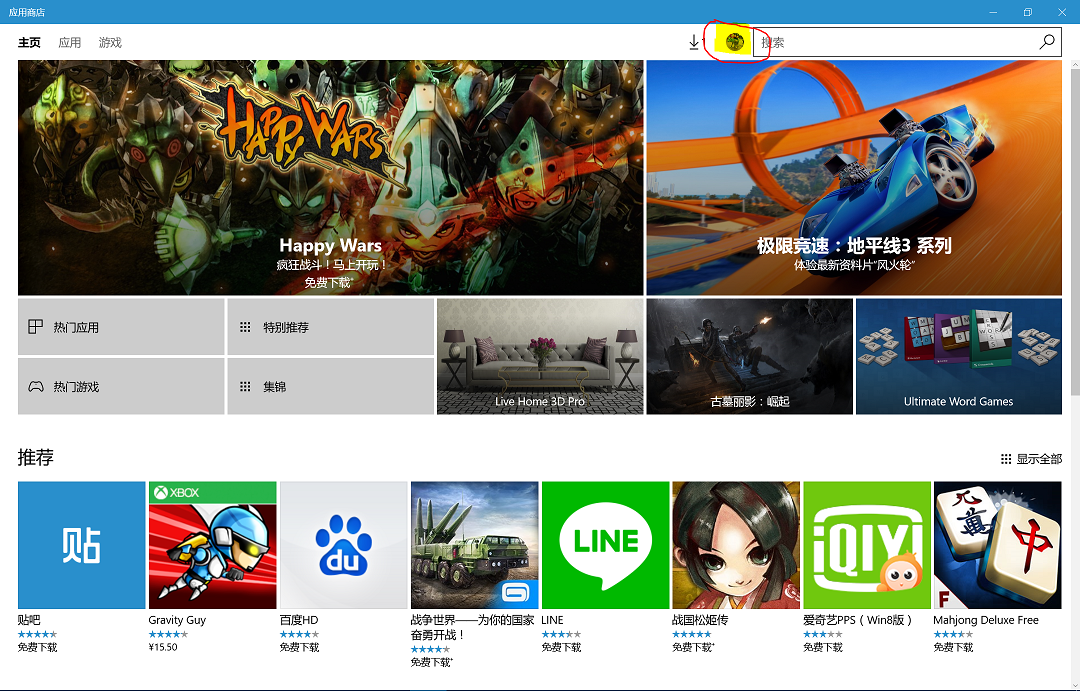The width and height of the screenshot is (1080, 691).
Task: Open the Gravity Guy app icon
Action: tap(212, 545)
